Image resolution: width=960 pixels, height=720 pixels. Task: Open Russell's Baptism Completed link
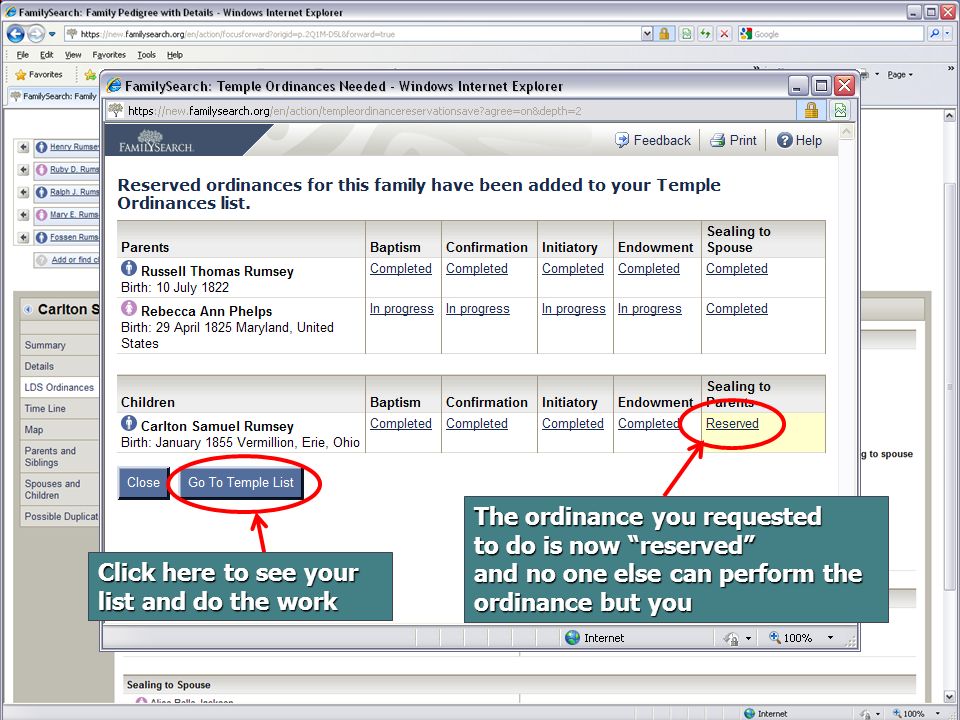pyautogui.click(x=400, y=269)
